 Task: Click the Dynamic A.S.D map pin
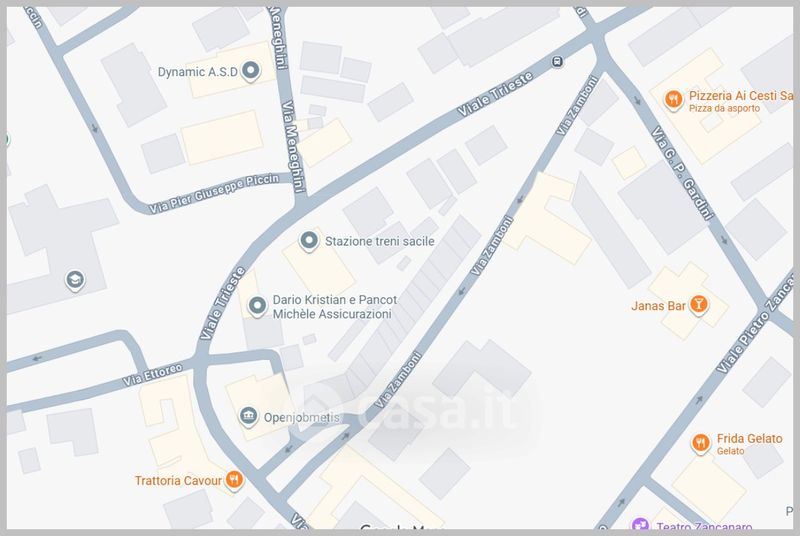(x=251, y=70)
